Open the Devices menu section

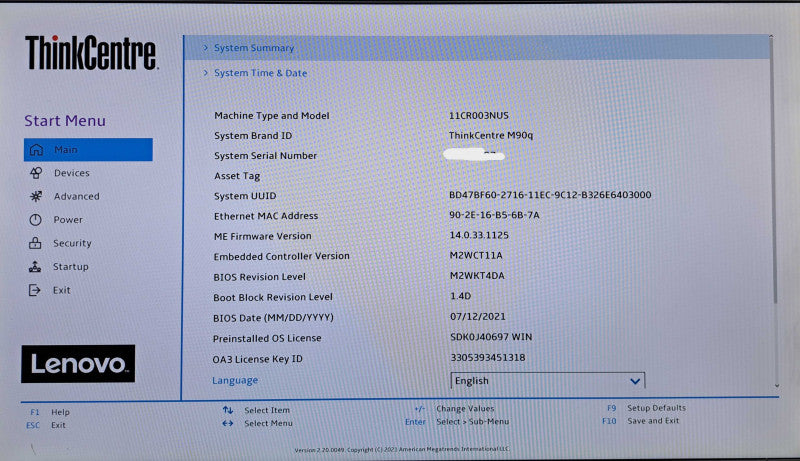point(71,173)
